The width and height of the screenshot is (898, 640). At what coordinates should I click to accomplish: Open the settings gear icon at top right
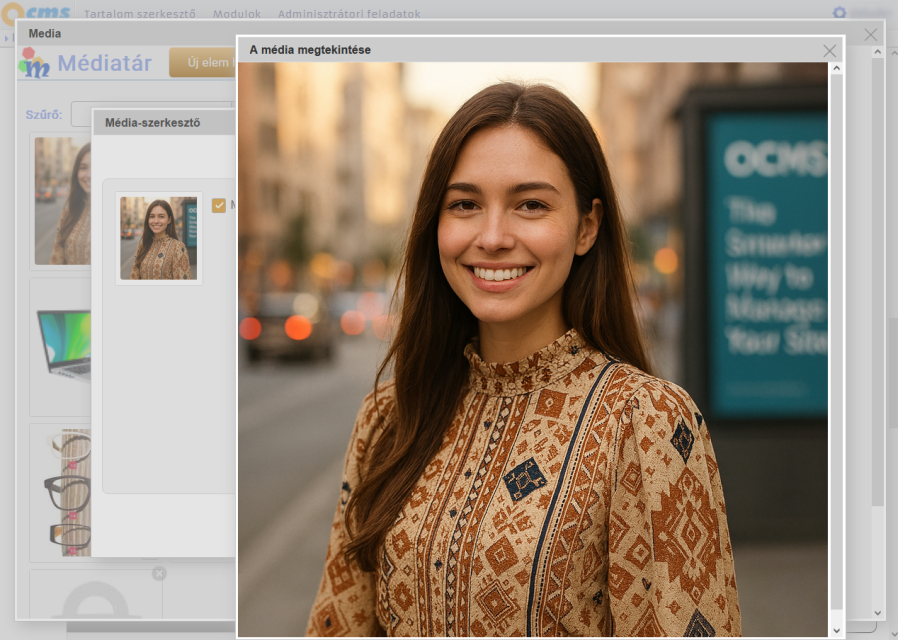point(840,13)
